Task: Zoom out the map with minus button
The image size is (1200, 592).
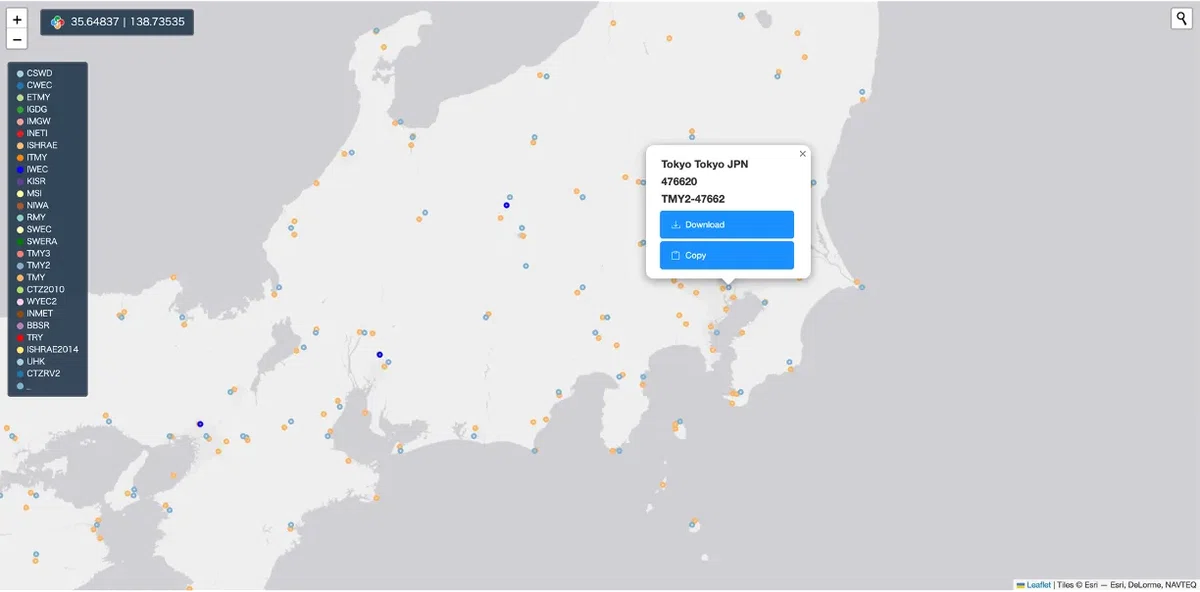Action: tap(17, 40)
